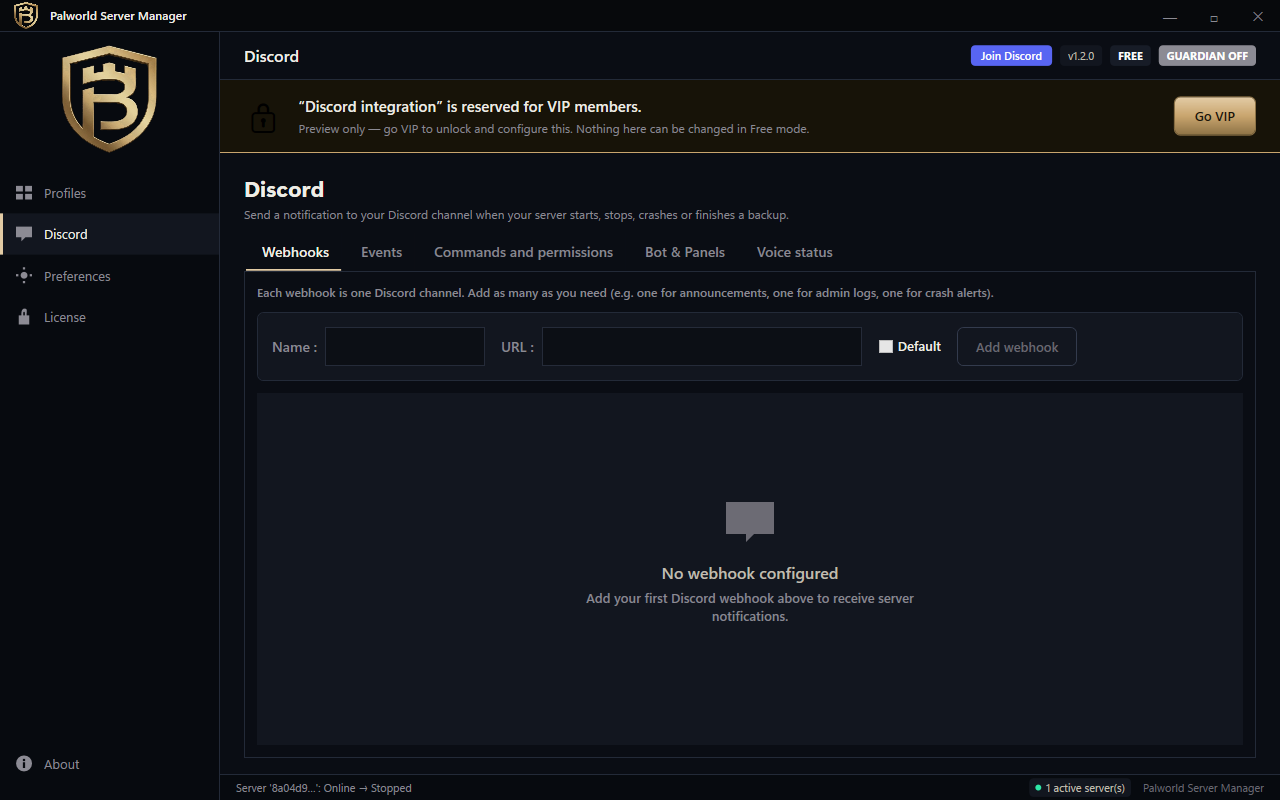
Task: Click the 'Default' checkbox label text
Action: (919, 347)
